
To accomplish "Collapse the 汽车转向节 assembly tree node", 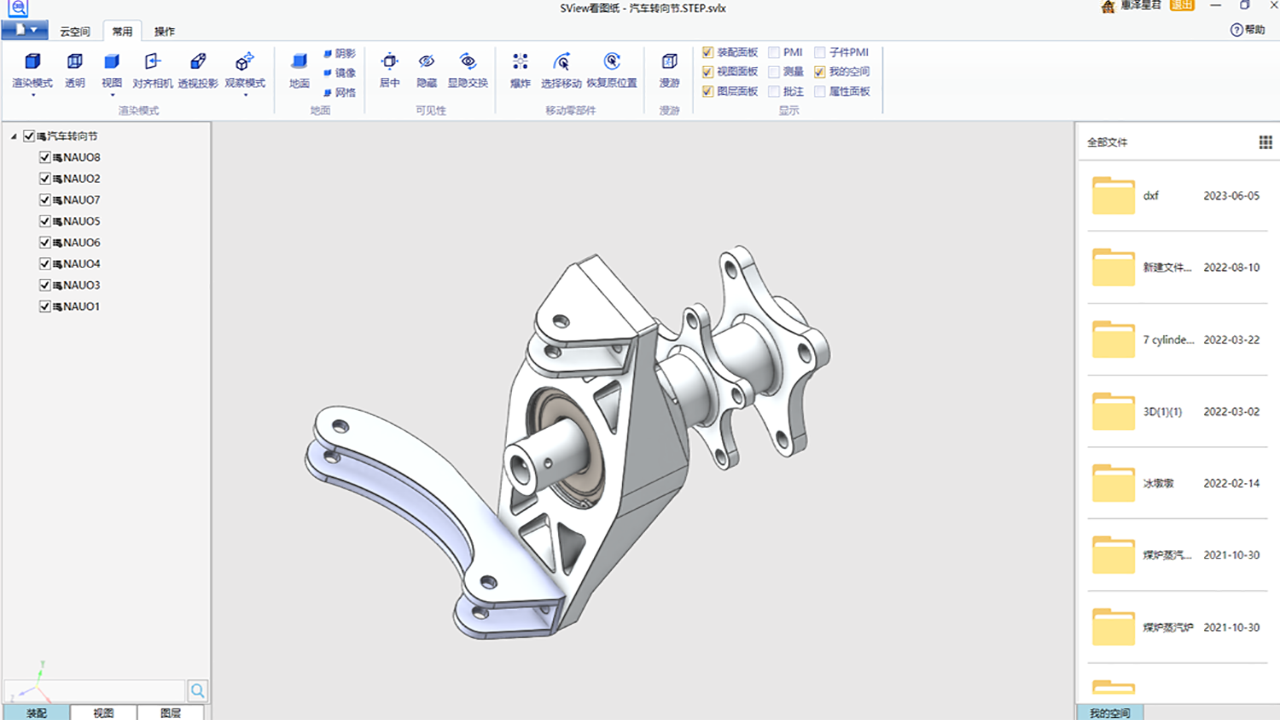I will pos(14,134).
